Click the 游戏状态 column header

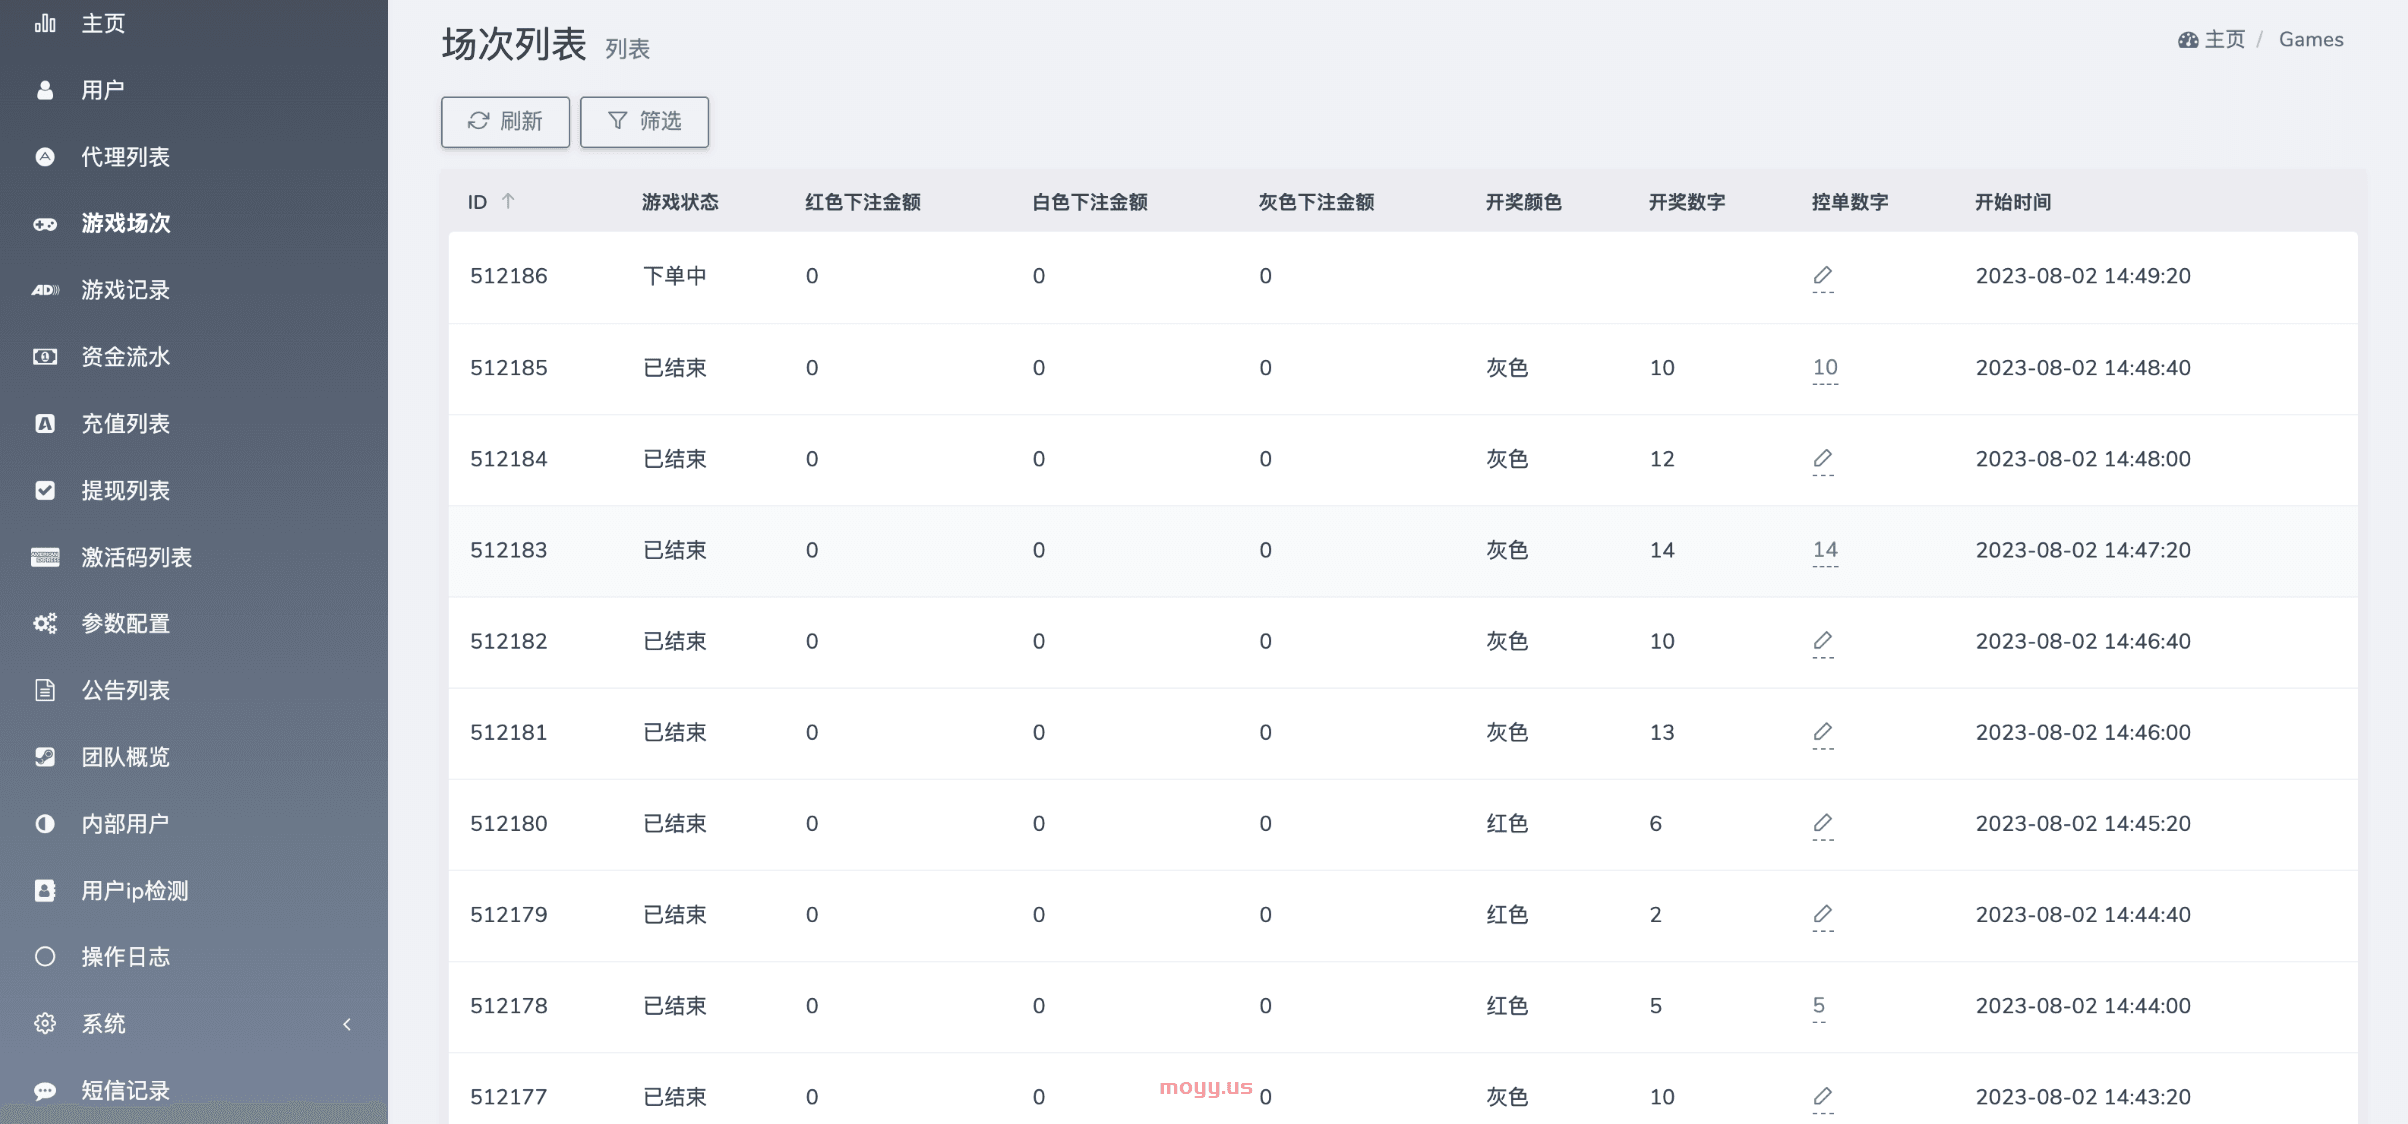coord(680,202)
